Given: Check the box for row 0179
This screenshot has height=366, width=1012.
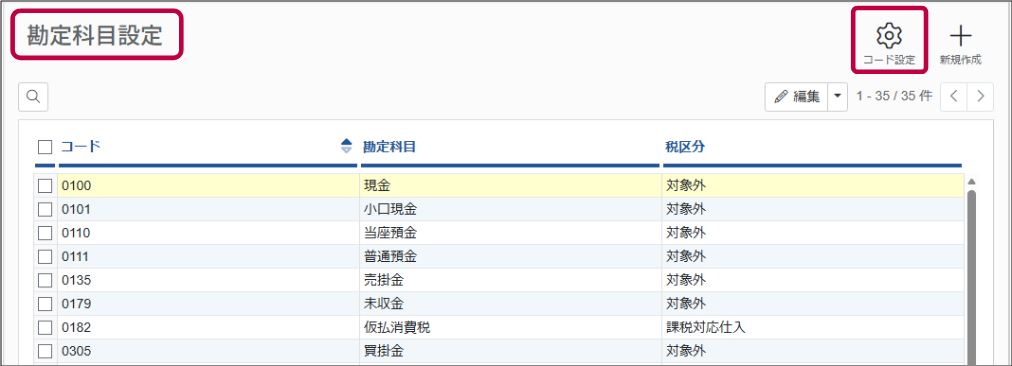Looking at the screenshot, I should coord(45,303).
